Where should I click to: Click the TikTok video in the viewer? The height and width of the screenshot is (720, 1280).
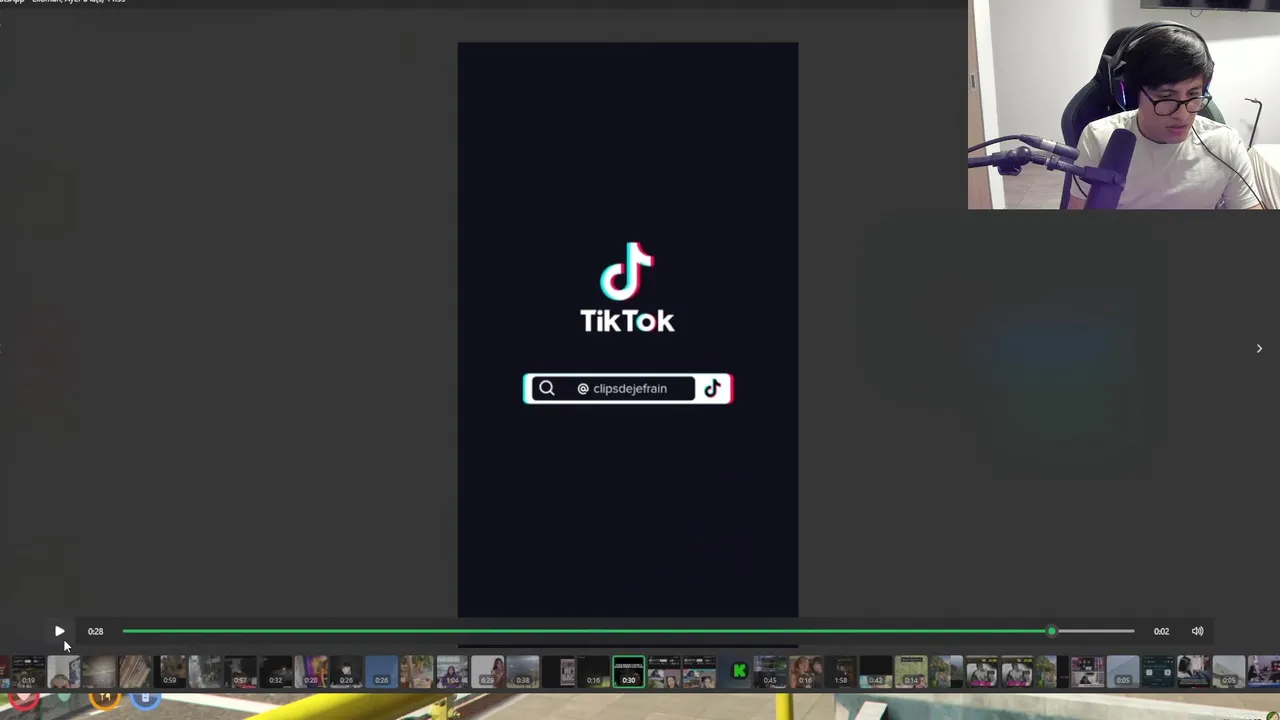click(x=628, y=330)
